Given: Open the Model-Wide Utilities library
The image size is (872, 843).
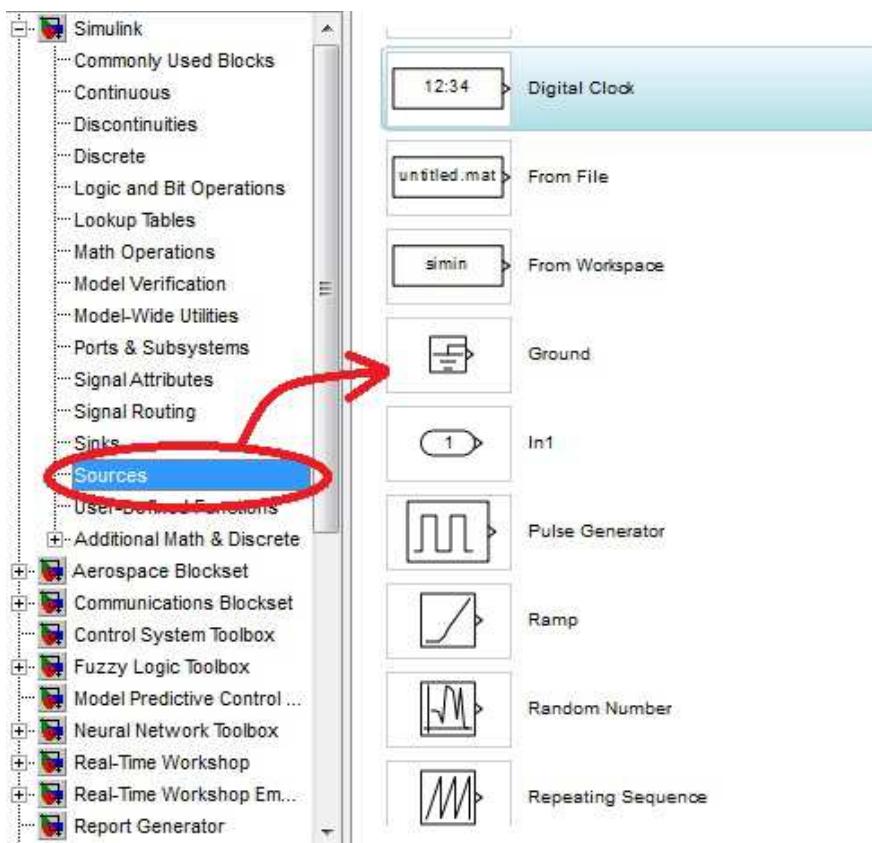Looking at the screenshot, I should click(x=156, y=316).
